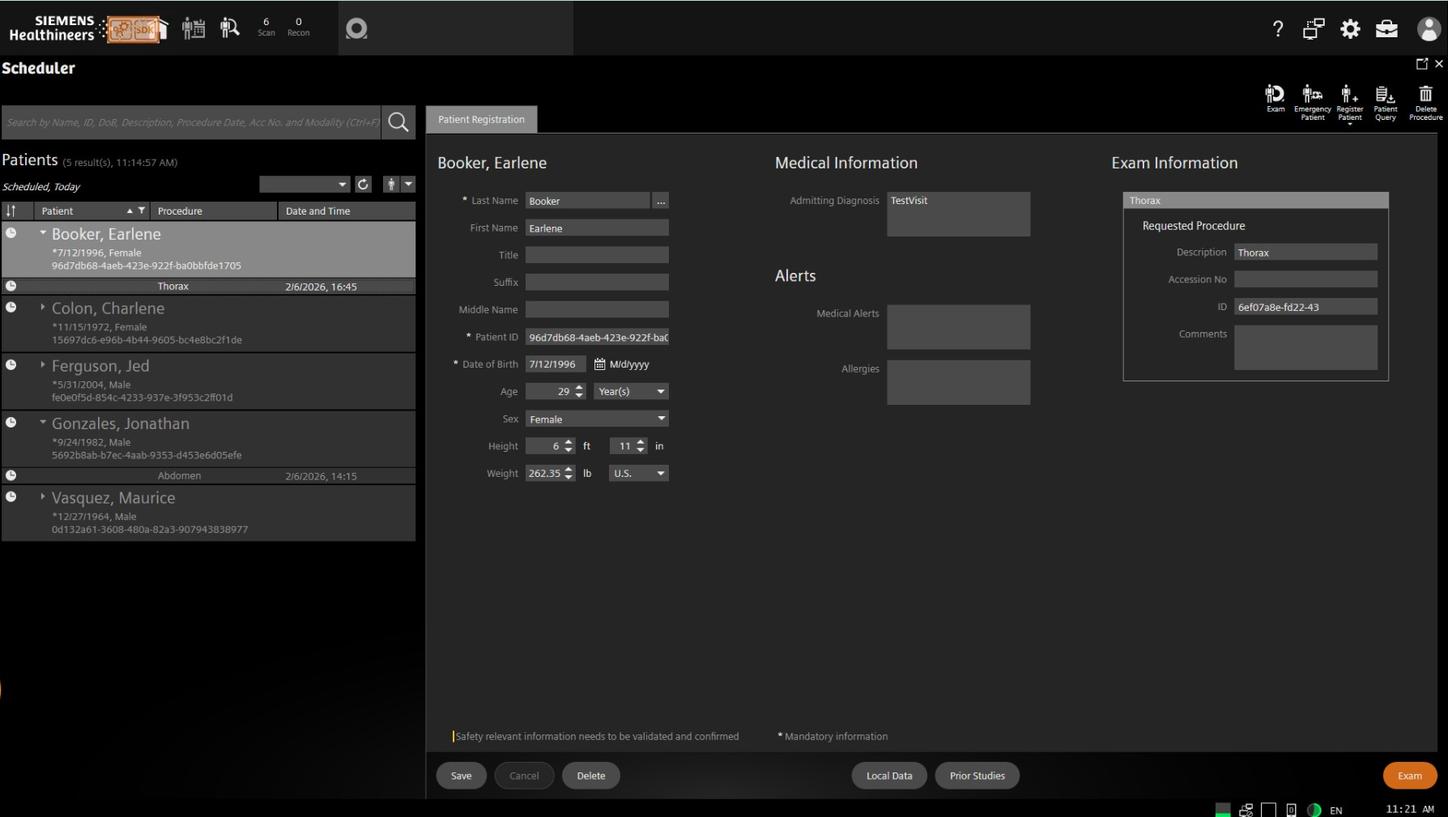Click the Admitting Diagnosis text field
This screenshot has width=1448, height=817.
(957, 214)
